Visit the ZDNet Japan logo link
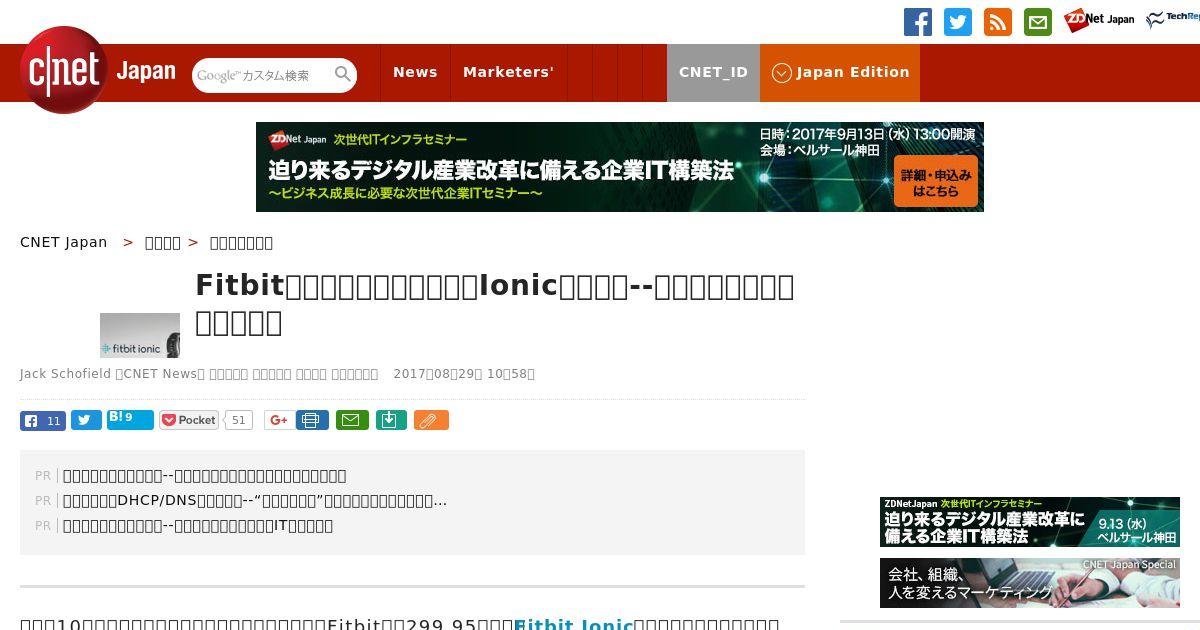1200x630 pixels. [x=1099, y=20]
